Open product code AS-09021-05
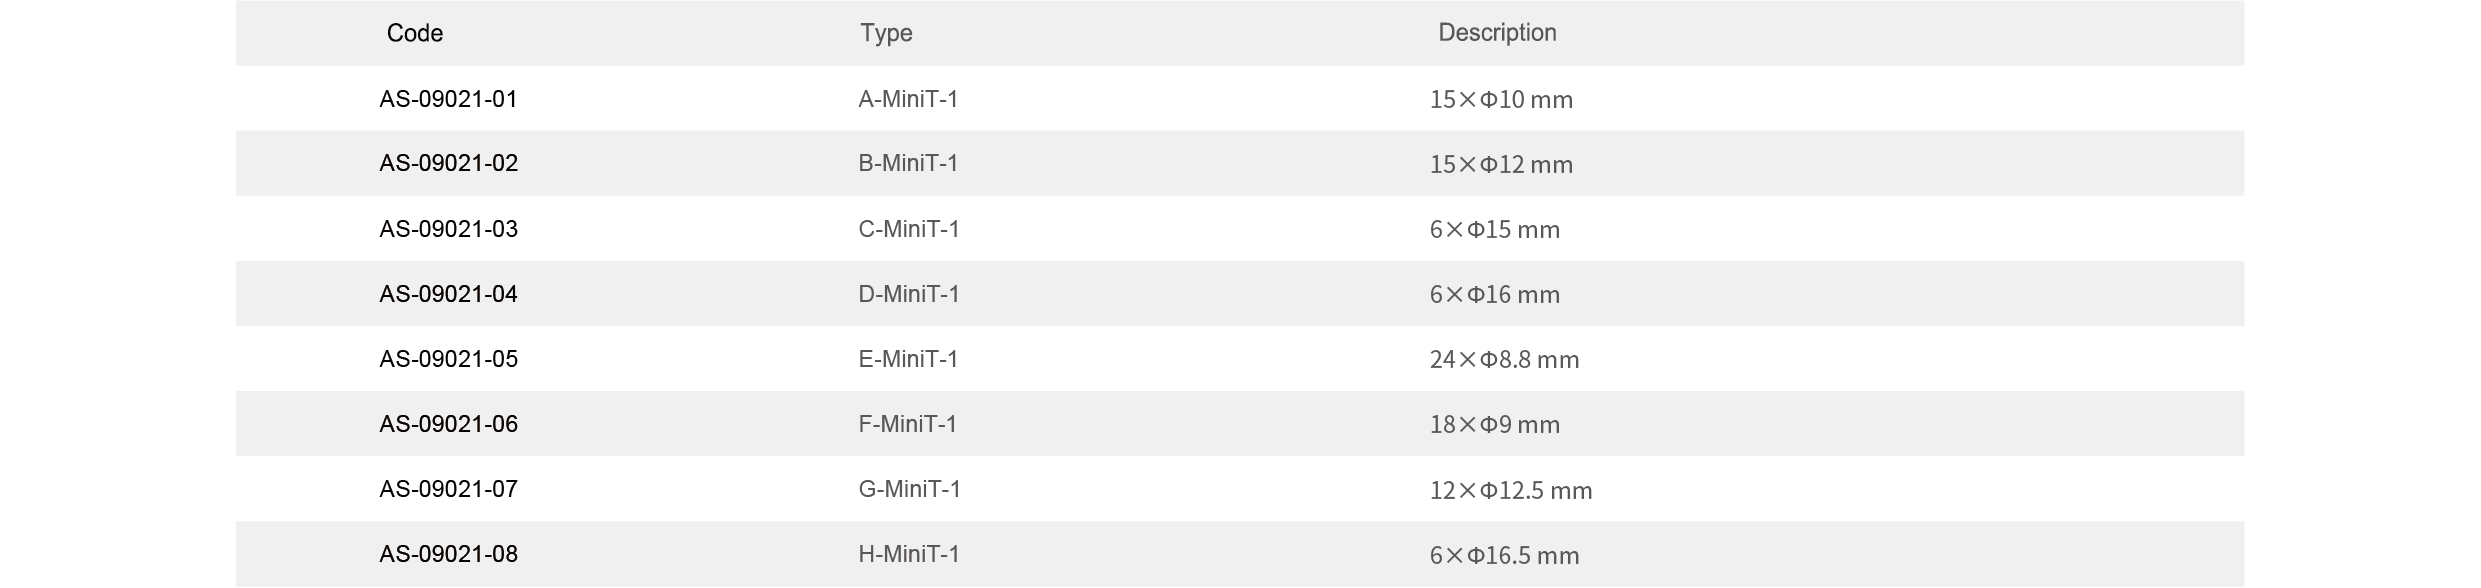 [x=448, y=359]
